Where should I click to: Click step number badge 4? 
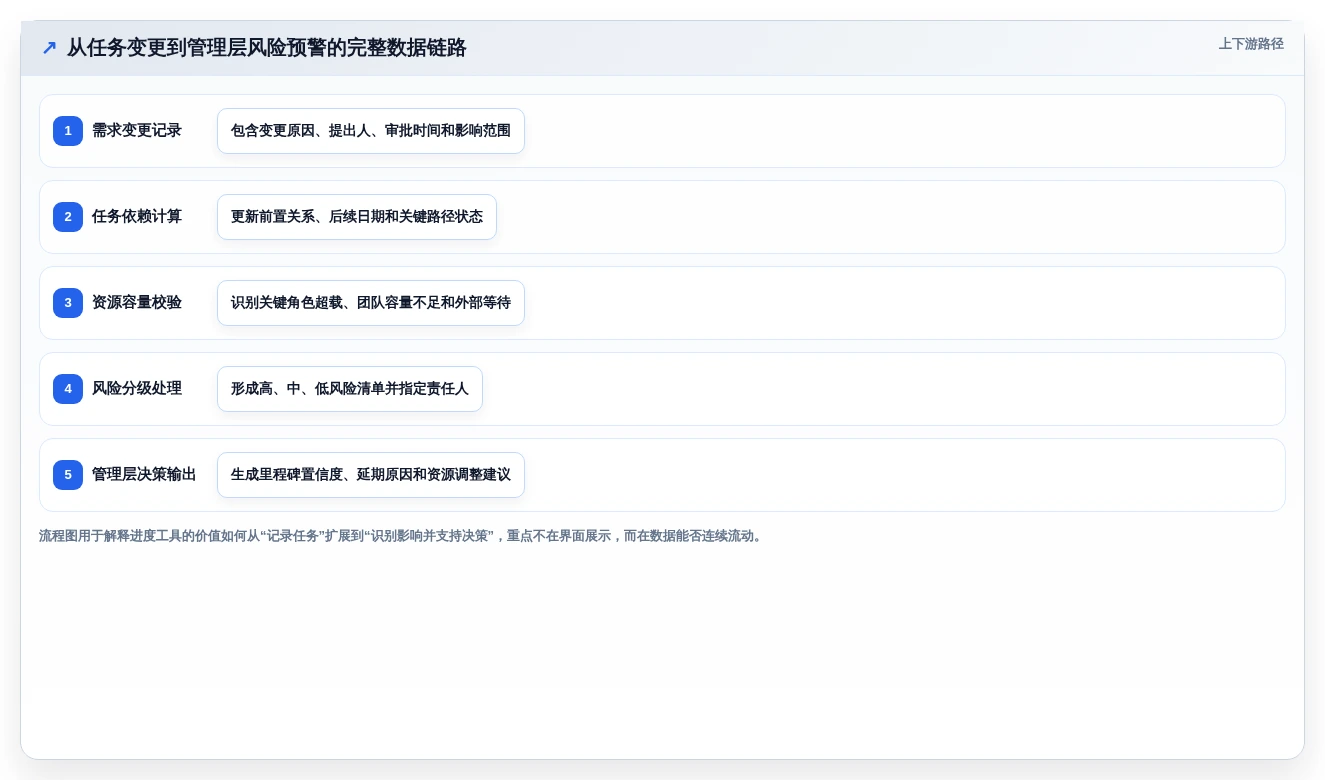tap(68, 389)
